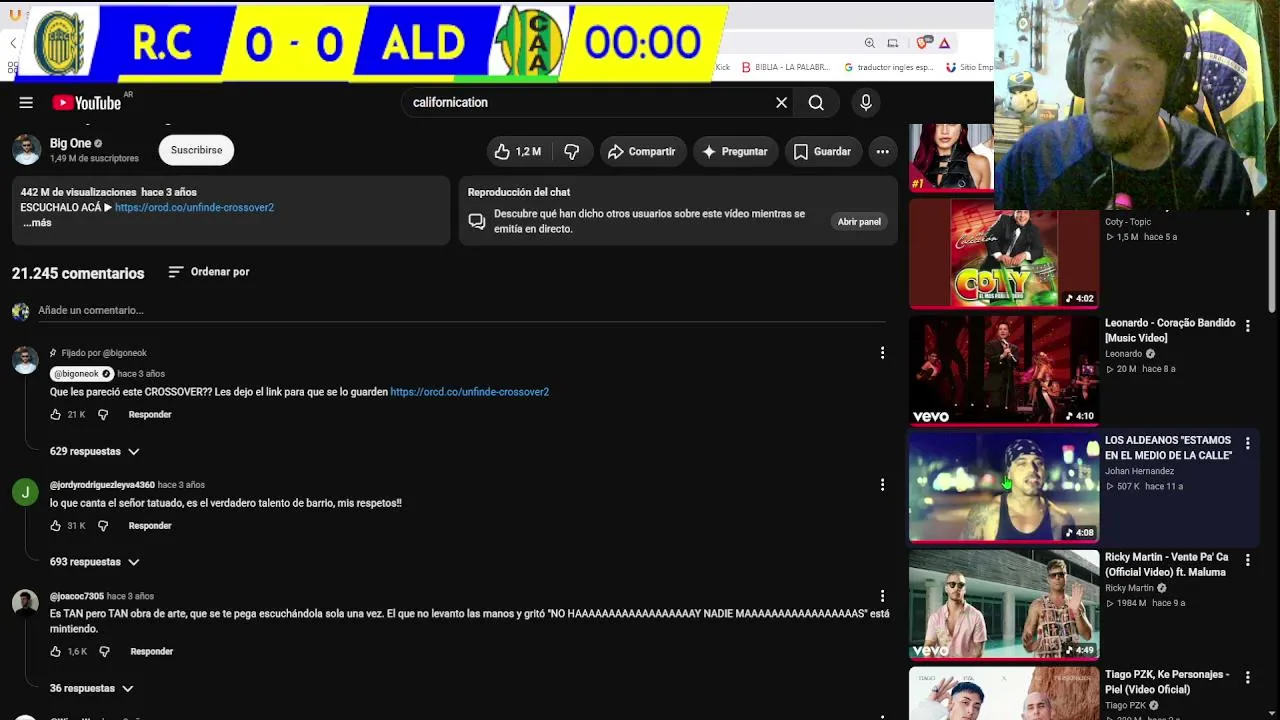The width and height of the screenshot is (1280, 720).
Task: Open the @jordyrodriguezleyva4360 profile link
Action: click(102, 485)
